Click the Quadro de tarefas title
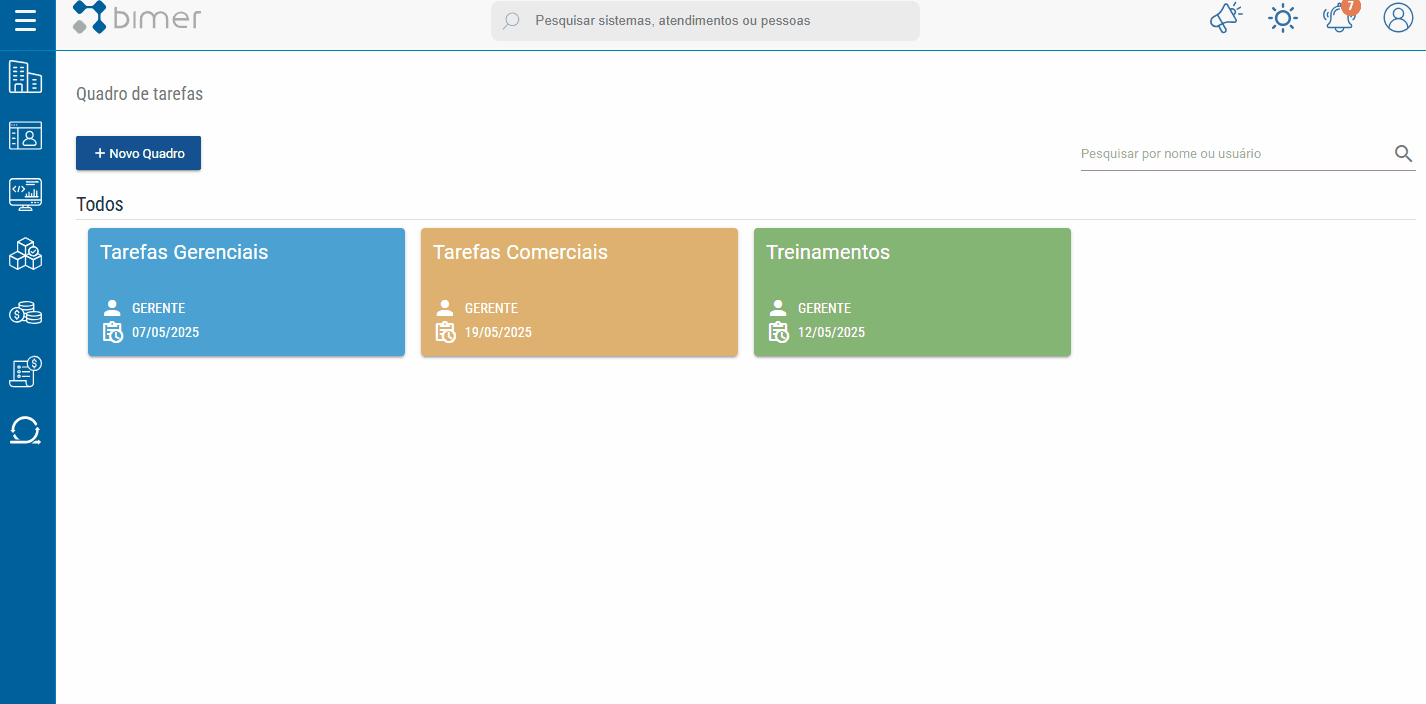This screenshot has width=1426, height=704. pyautogui.click(x=139, y=94)
